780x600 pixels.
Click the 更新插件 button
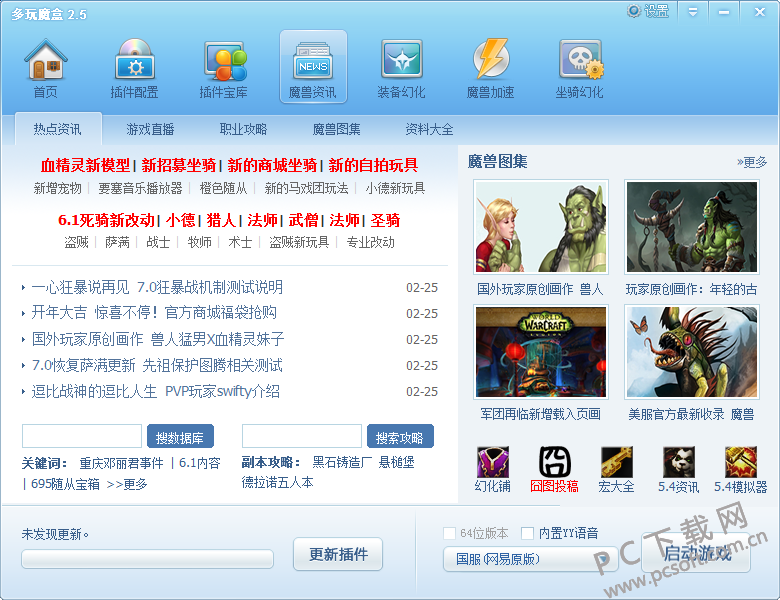pyautogui.click(x=338, y=554)
